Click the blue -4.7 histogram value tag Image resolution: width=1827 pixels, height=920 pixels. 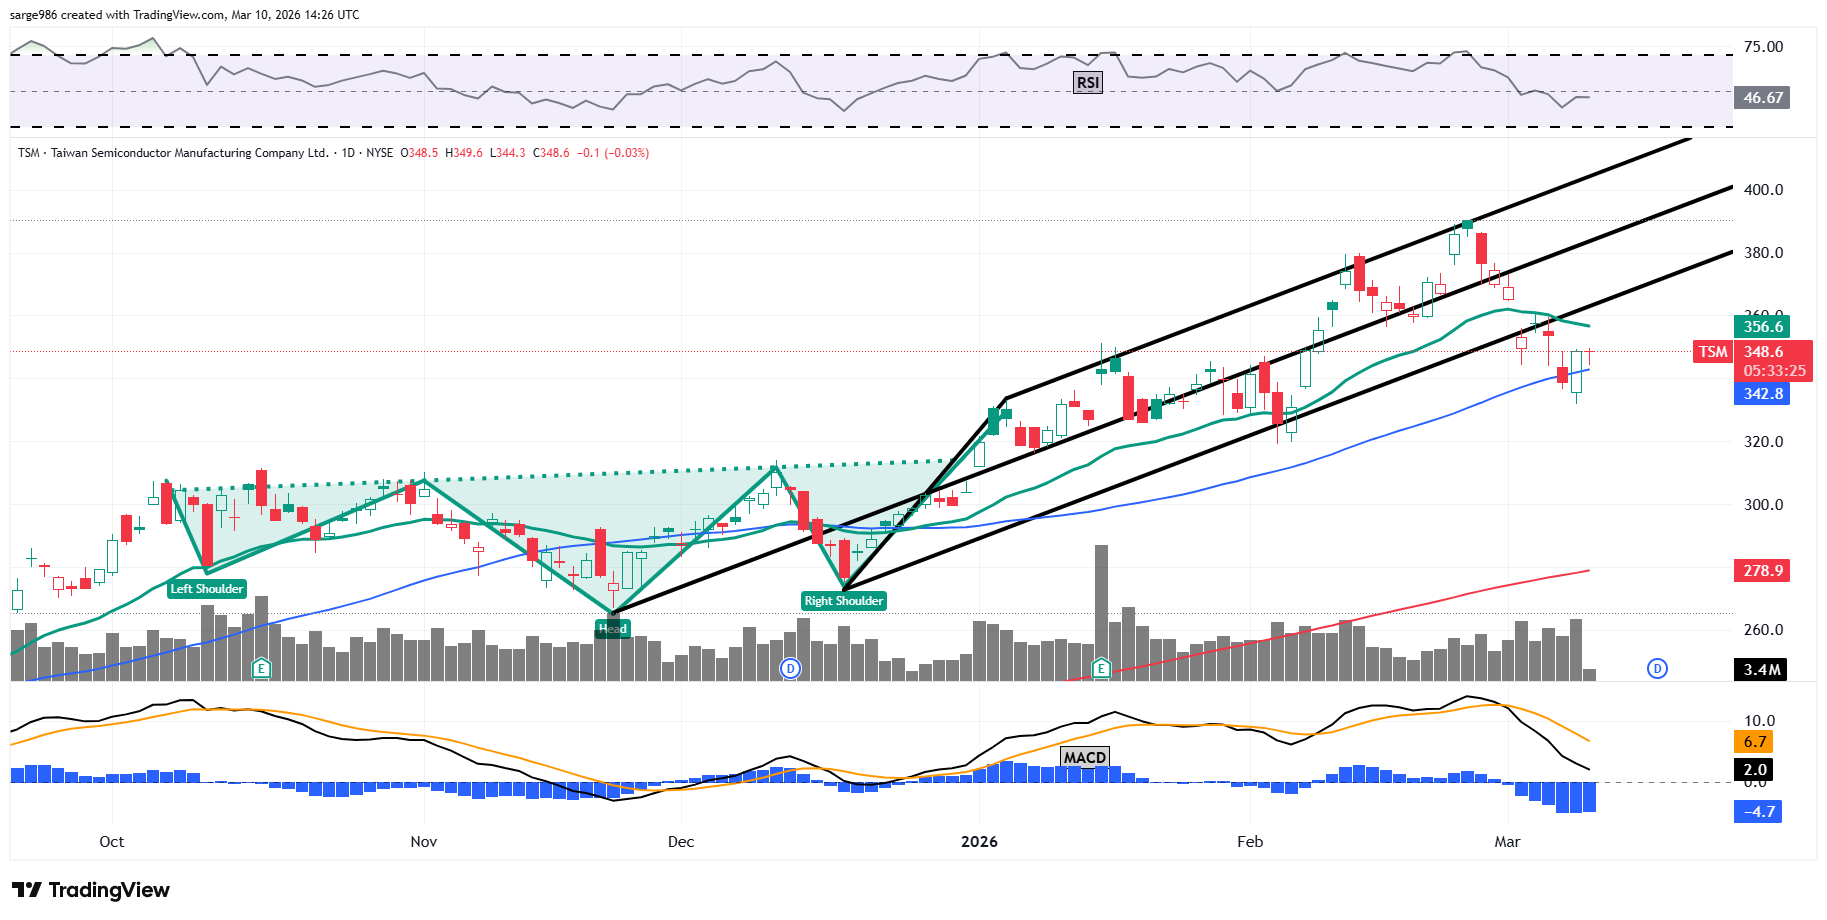[1758, 812]
